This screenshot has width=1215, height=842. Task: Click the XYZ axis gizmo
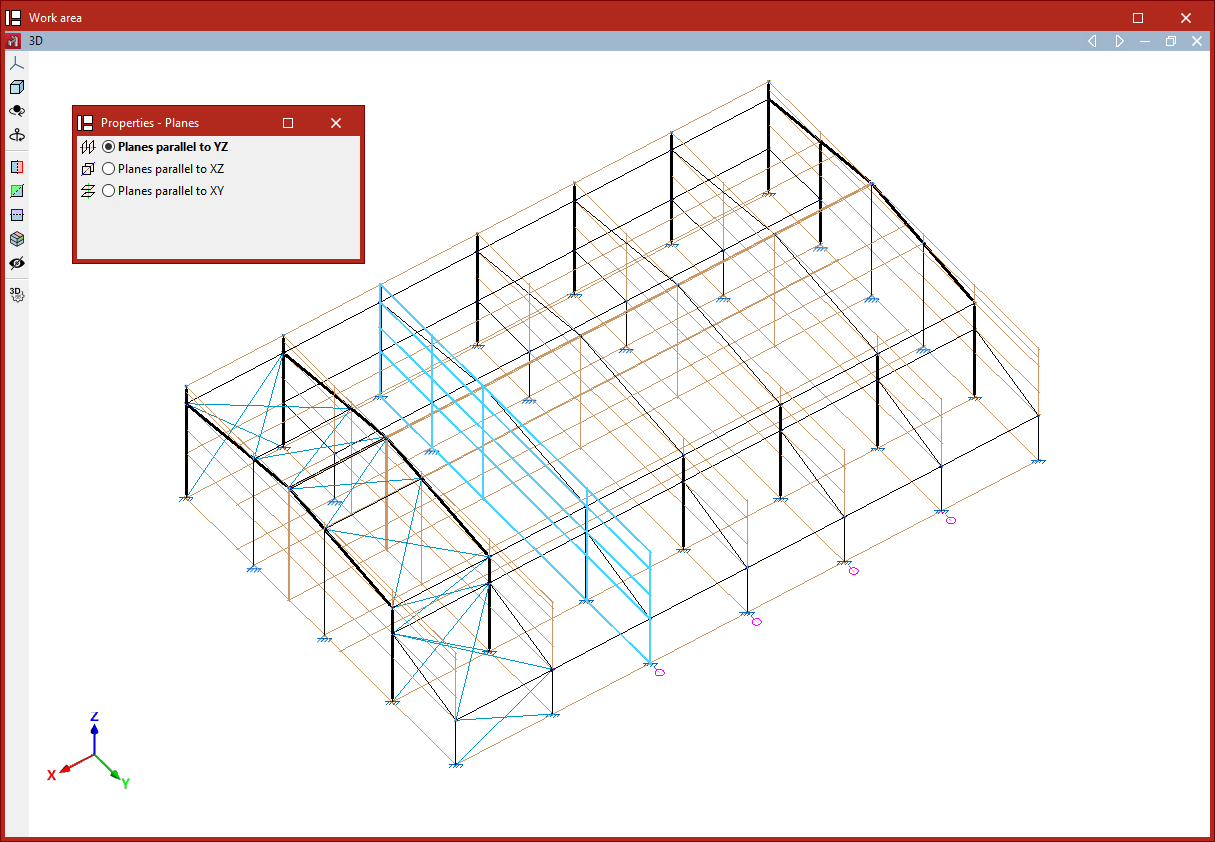[x=90, y=750]
